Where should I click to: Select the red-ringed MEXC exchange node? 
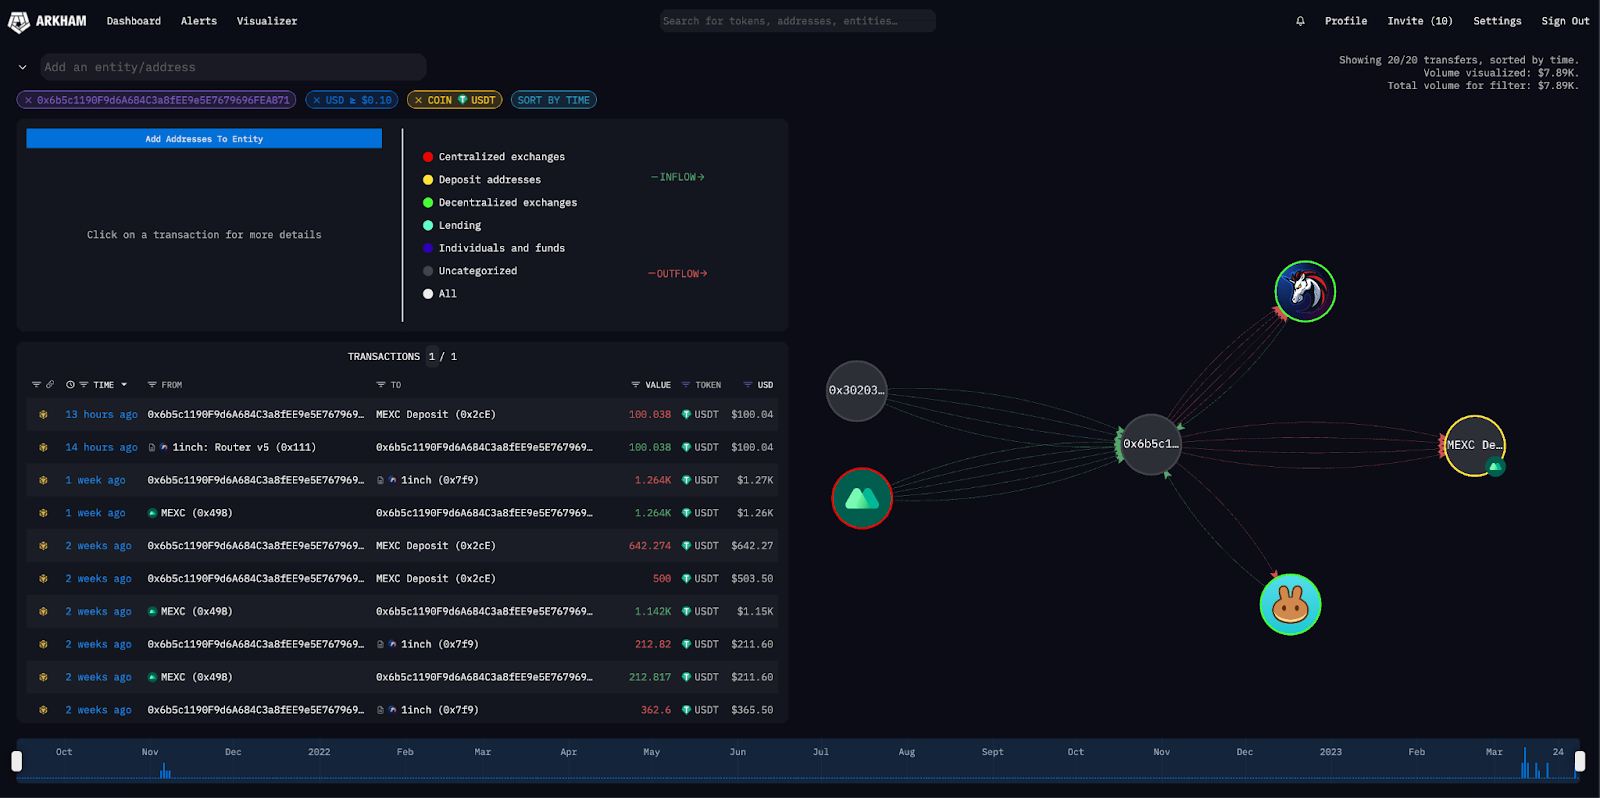861,498
